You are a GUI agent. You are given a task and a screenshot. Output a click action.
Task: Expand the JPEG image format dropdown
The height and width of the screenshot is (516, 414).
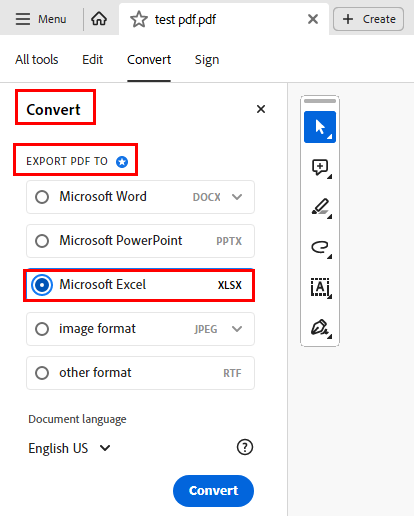(x=237, y=329)
